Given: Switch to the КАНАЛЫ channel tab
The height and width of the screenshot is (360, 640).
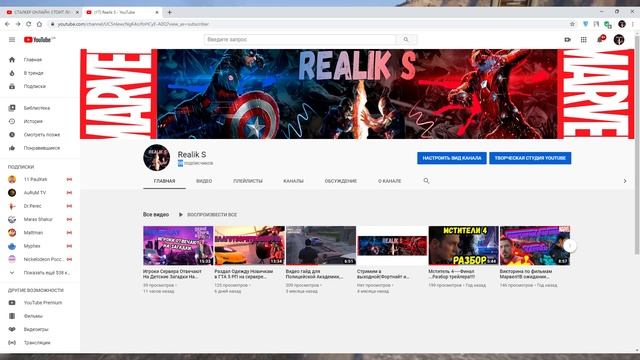Looking at the screenshot, I should pos(293,181).
